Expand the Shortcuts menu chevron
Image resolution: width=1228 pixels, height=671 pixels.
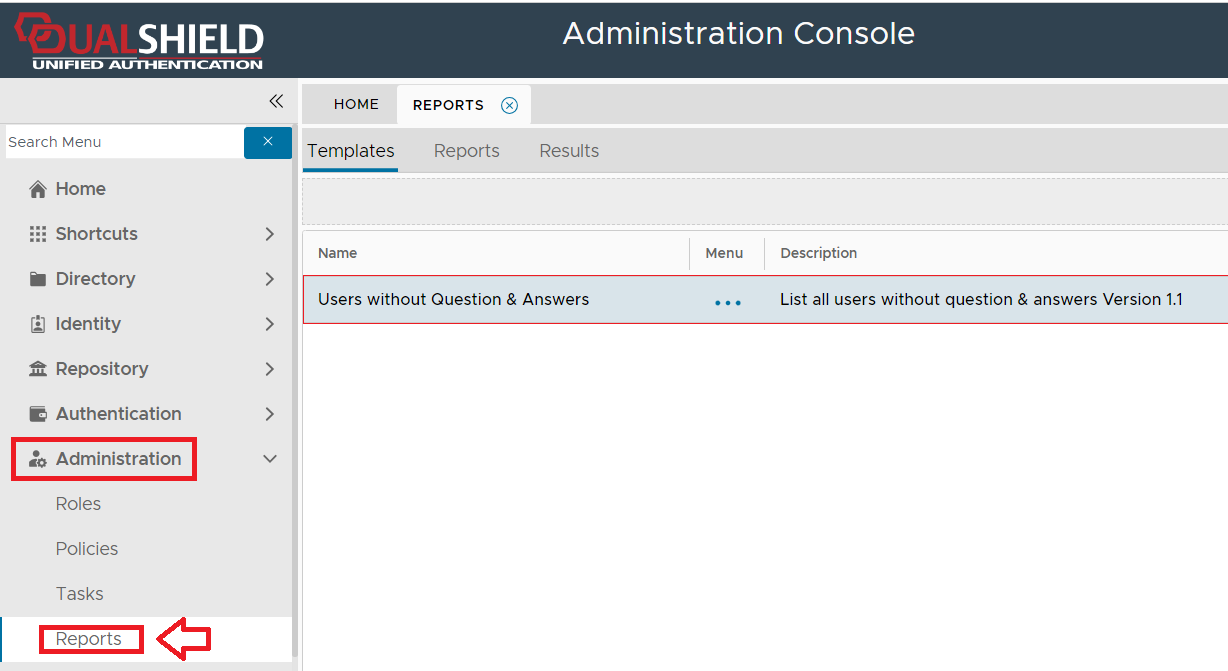pos(269,234)
